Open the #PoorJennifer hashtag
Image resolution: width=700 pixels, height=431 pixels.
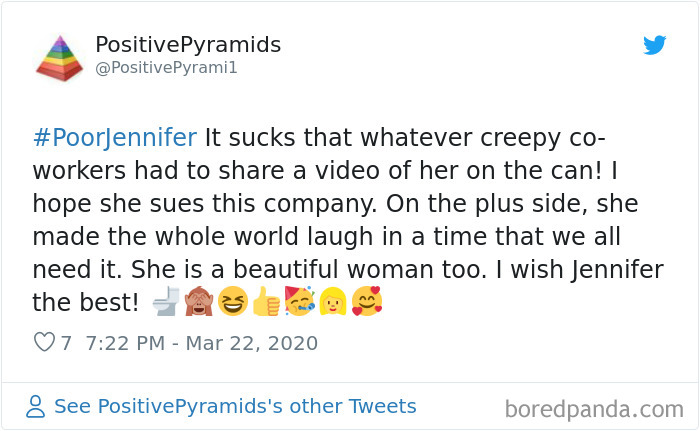pos(114,137)
